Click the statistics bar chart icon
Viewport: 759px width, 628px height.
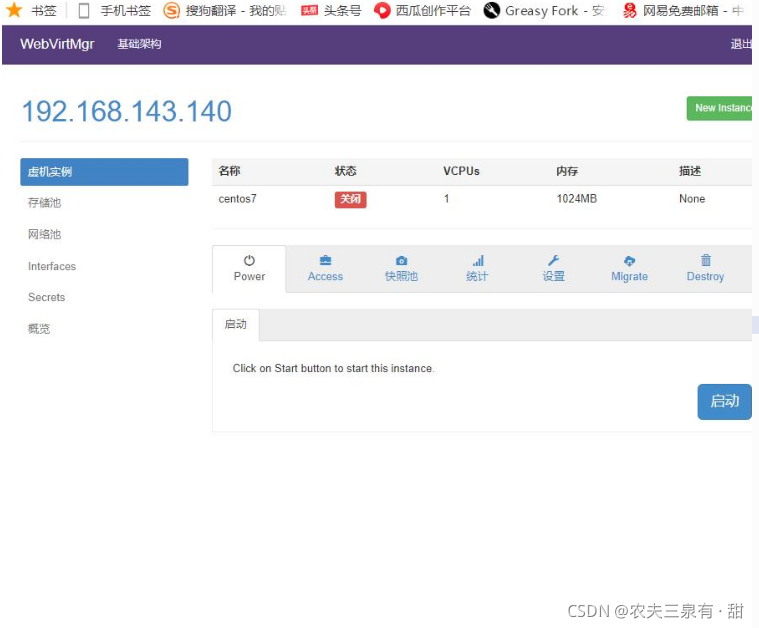478,260
